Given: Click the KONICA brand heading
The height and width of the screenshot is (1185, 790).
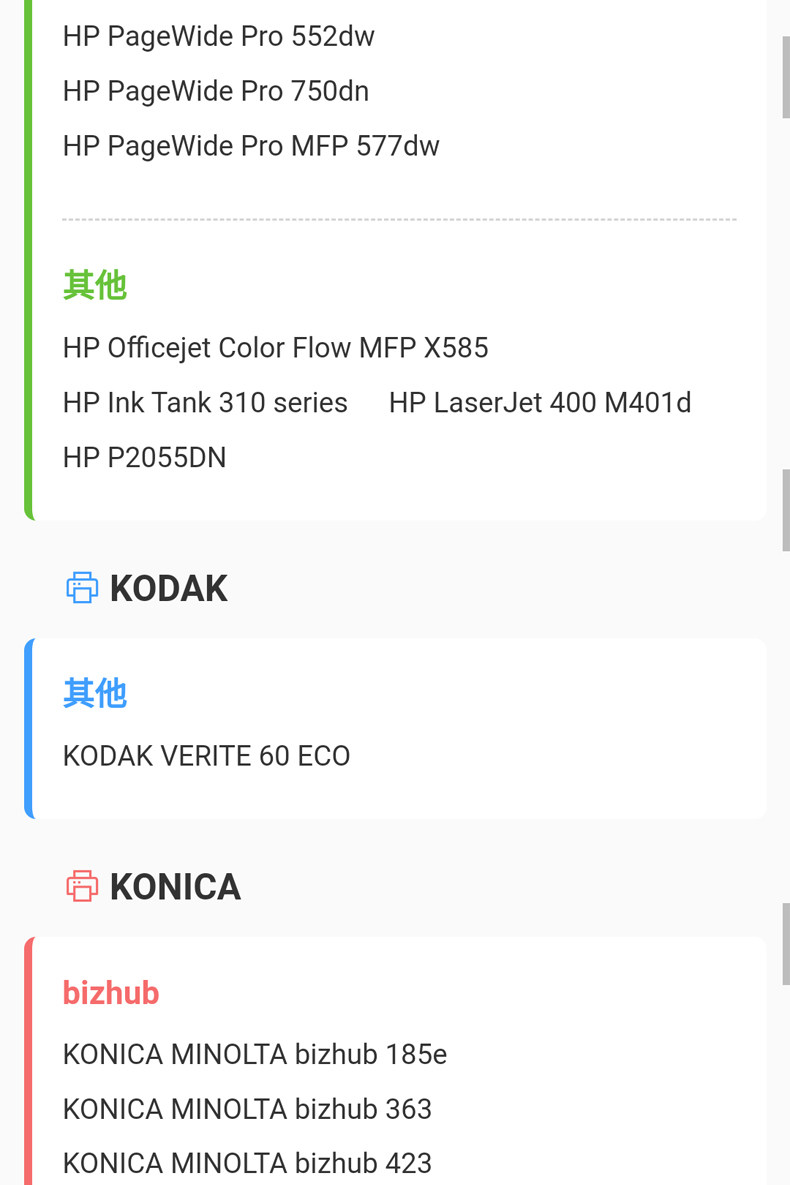Looking at the screenshot, I should tap(175, 887).
